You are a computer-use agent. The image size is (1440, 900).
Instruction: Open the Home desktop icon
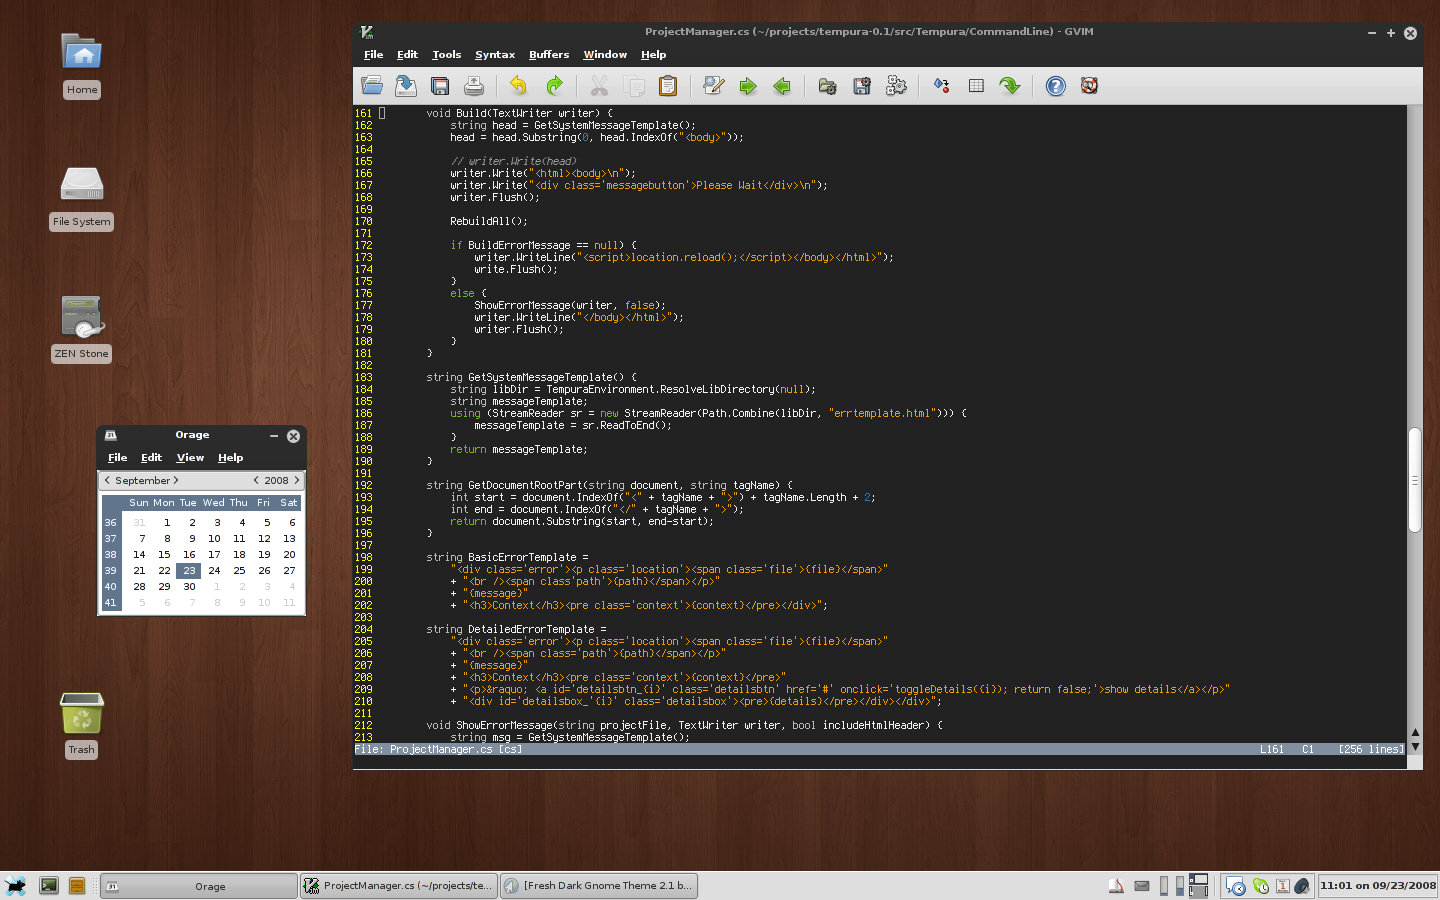tap(82, 54)
